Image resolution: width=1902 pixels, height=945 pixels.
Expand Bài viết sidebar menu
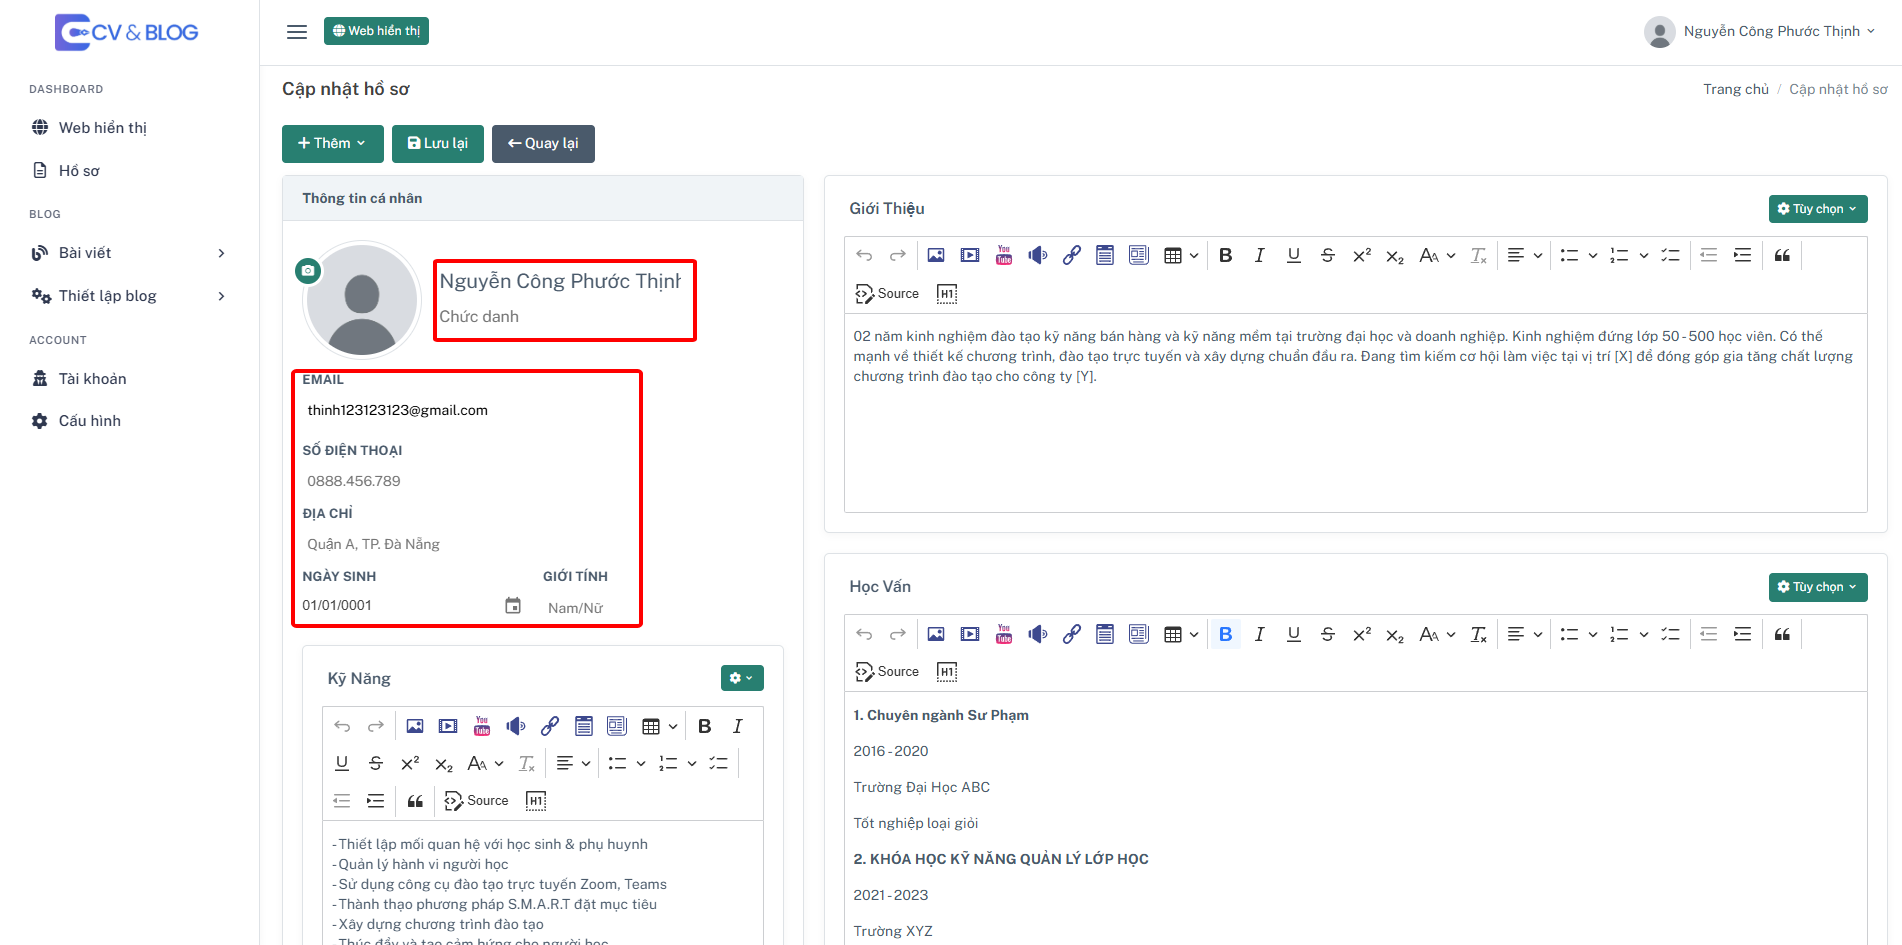pyautogui.click(x=129, y=253)
